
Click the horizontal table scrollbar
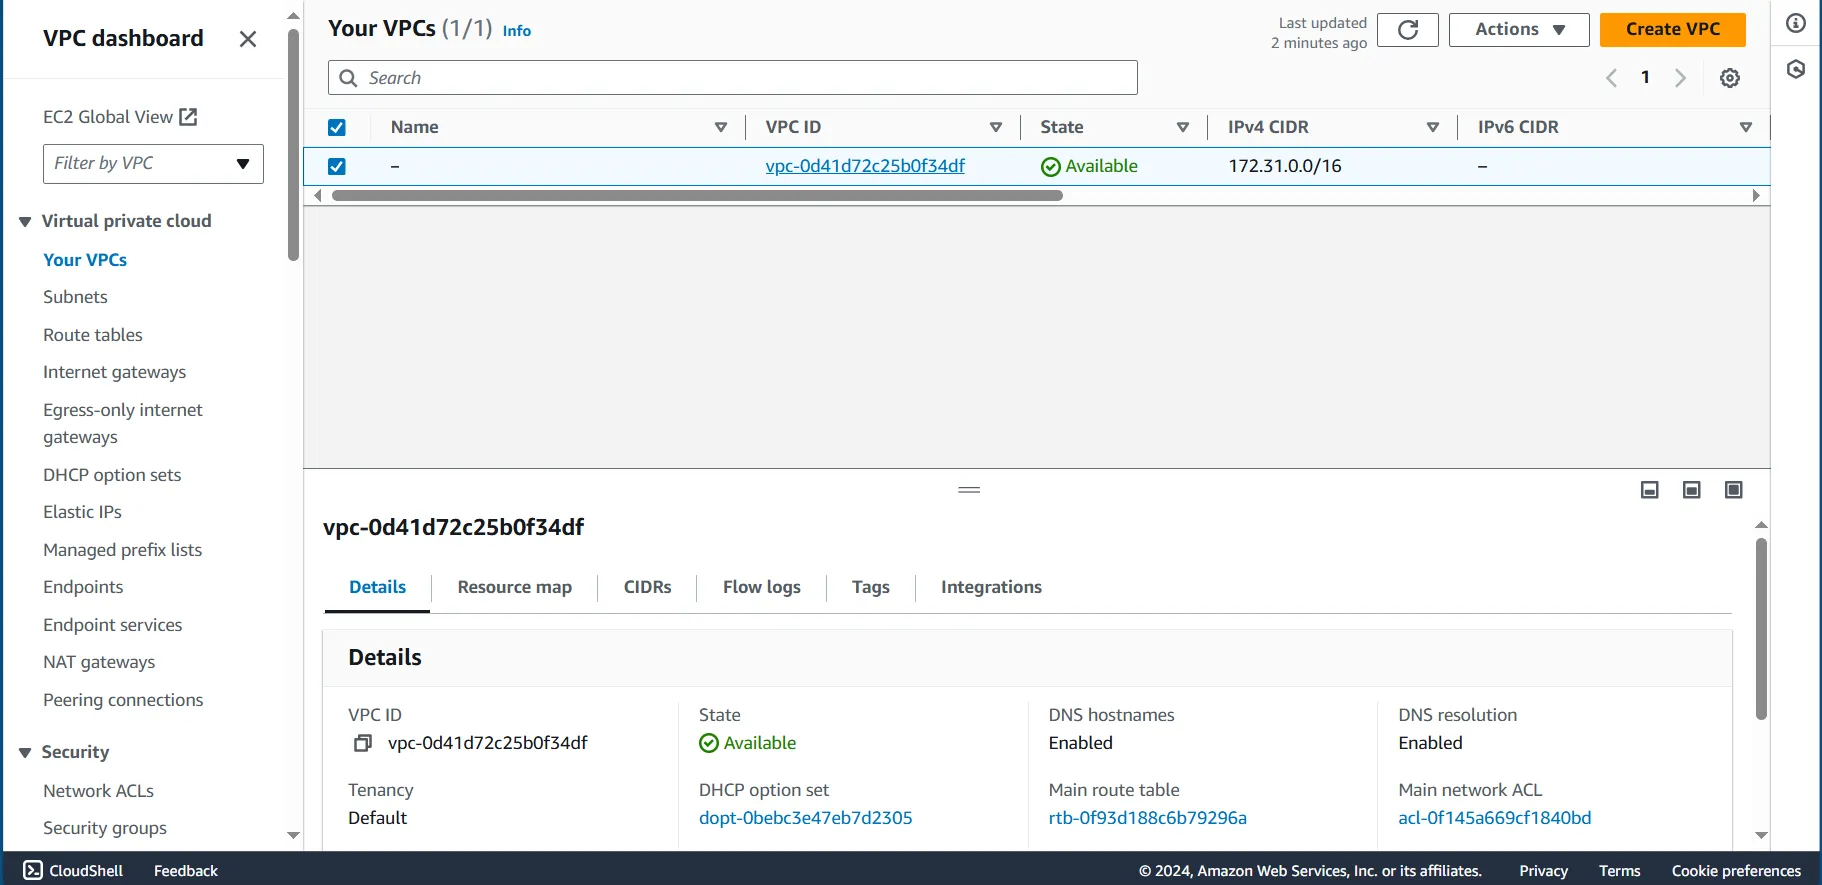(697, 196)
